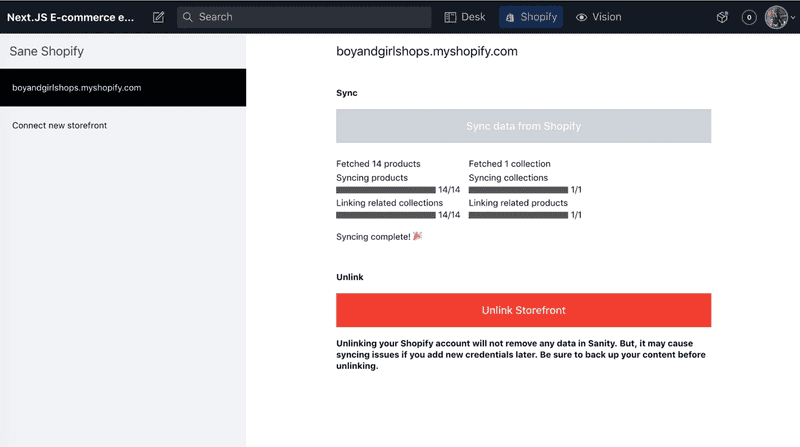Viewport: 800px width, 447px height.
Task: Click the compose new document pencil icon
Action: (159, 17)
